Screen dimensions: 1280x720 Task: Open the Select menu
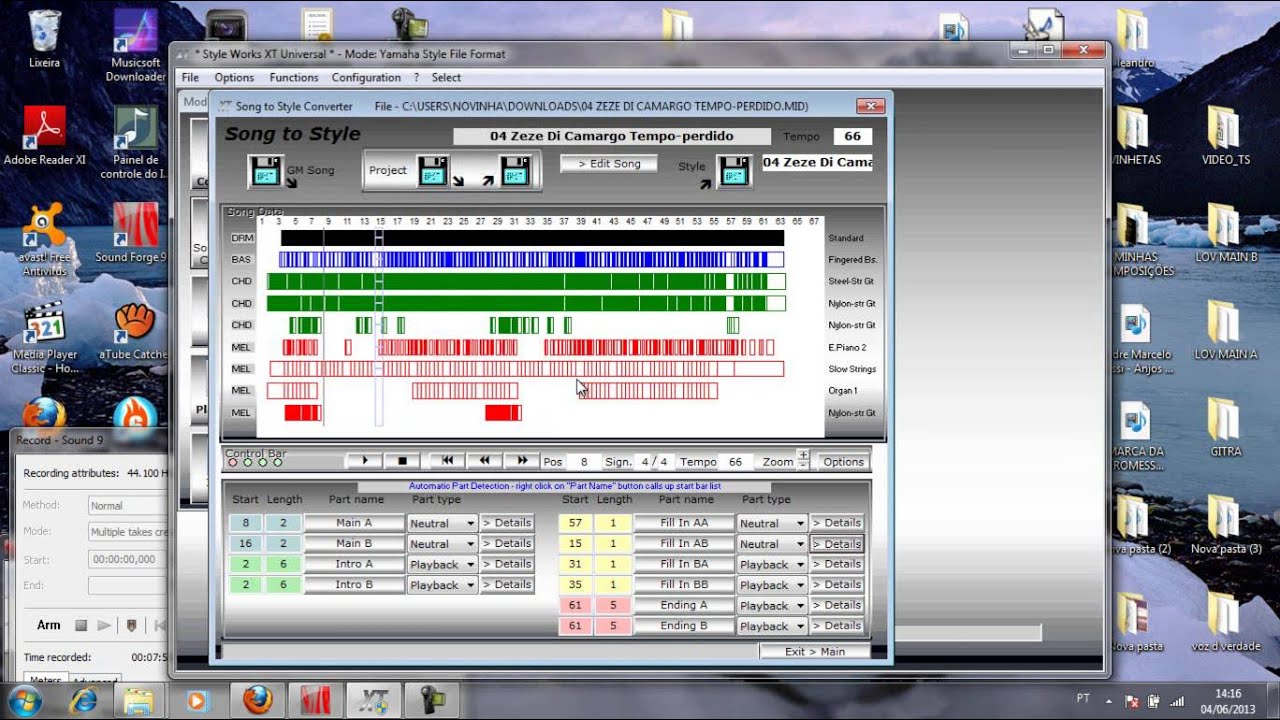click(x=446, y=77)
